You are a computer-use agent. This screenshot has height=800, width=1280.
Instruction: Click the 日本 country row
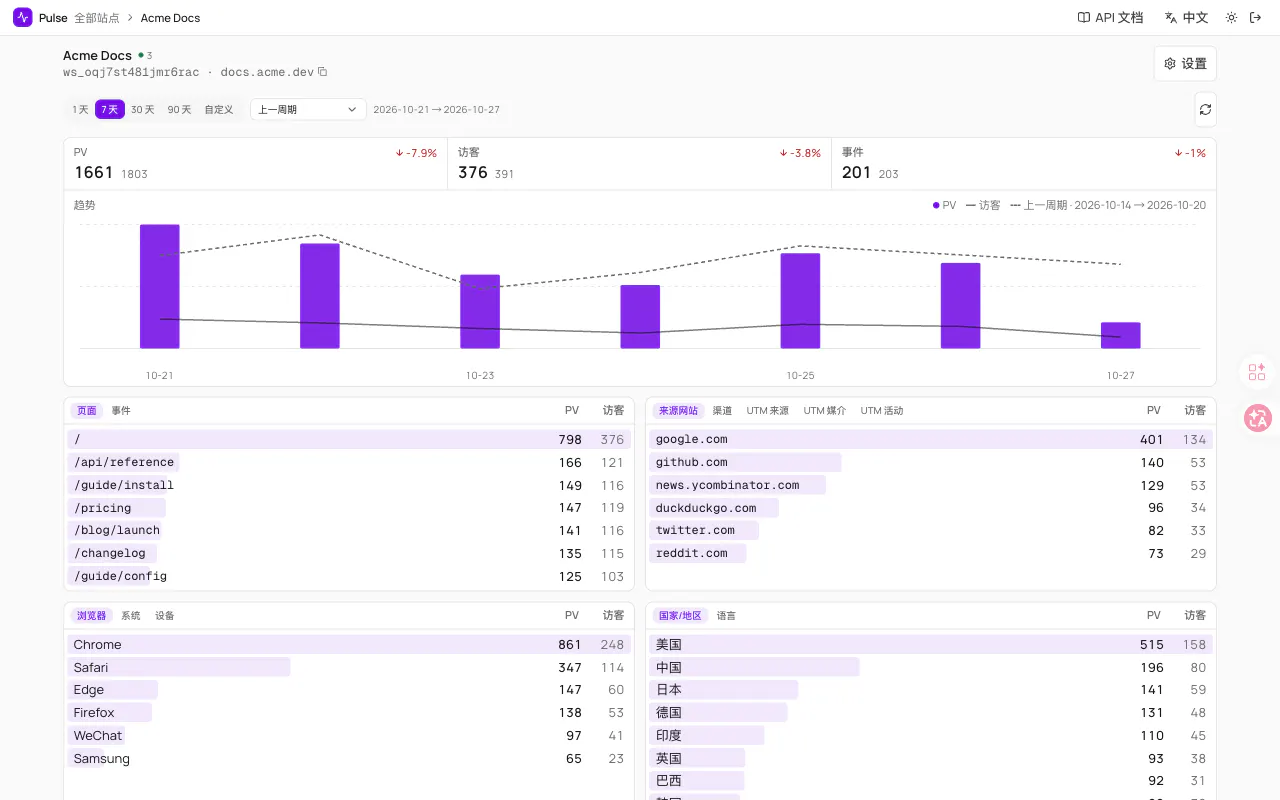coord(931,689)
